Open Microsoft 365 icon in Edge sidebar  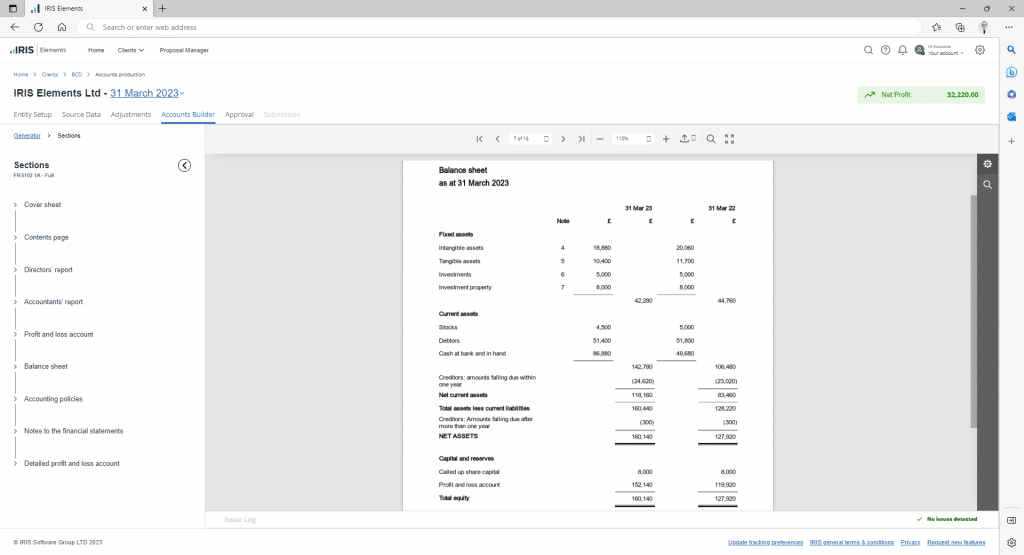[1012, 95]
